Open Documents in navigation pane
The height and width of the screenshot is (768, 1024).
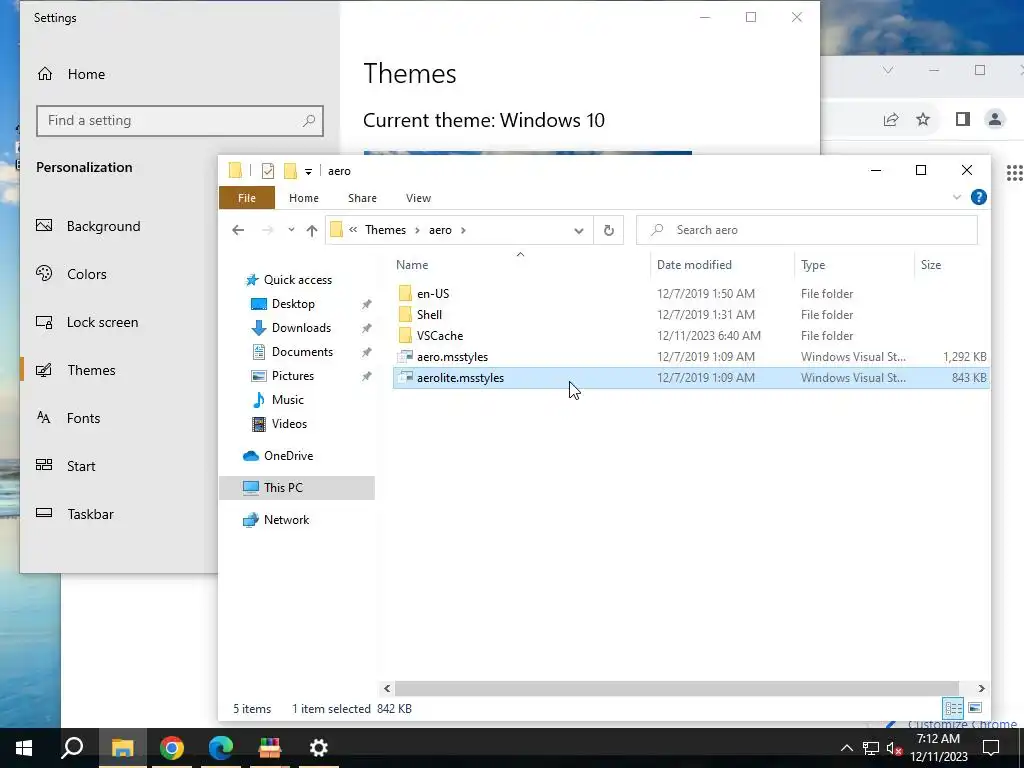point(302,352)
